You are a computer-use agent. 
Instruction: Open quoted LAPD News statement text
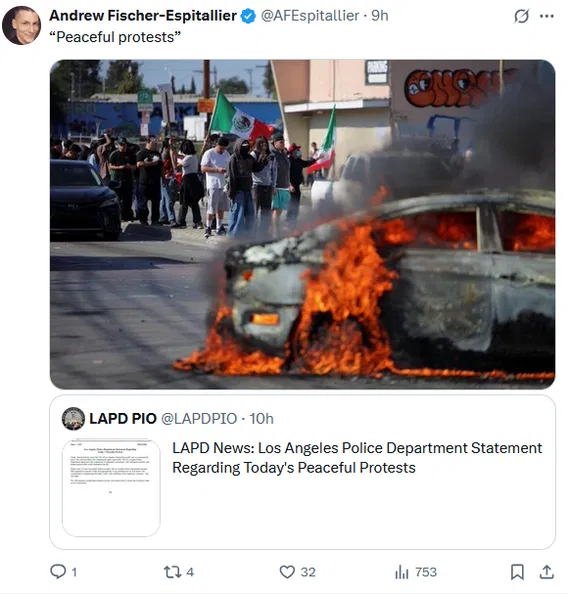[x=357, y=458]
